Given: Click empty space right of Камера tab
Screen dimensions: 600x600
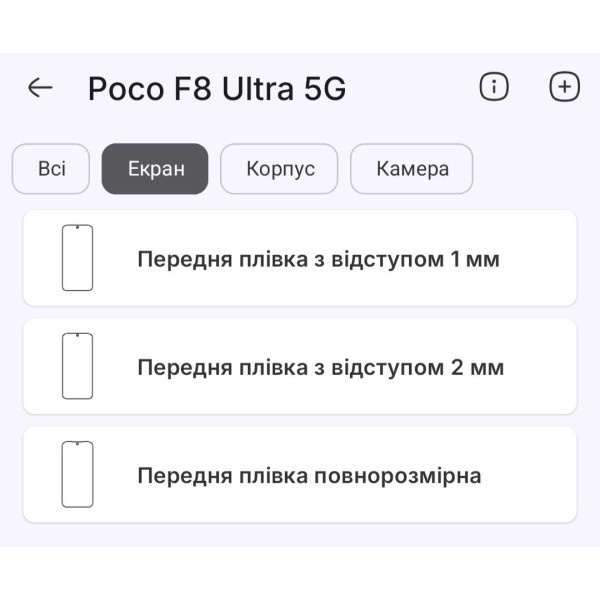Looking at the screenshot, I should (x=530, y=169).
